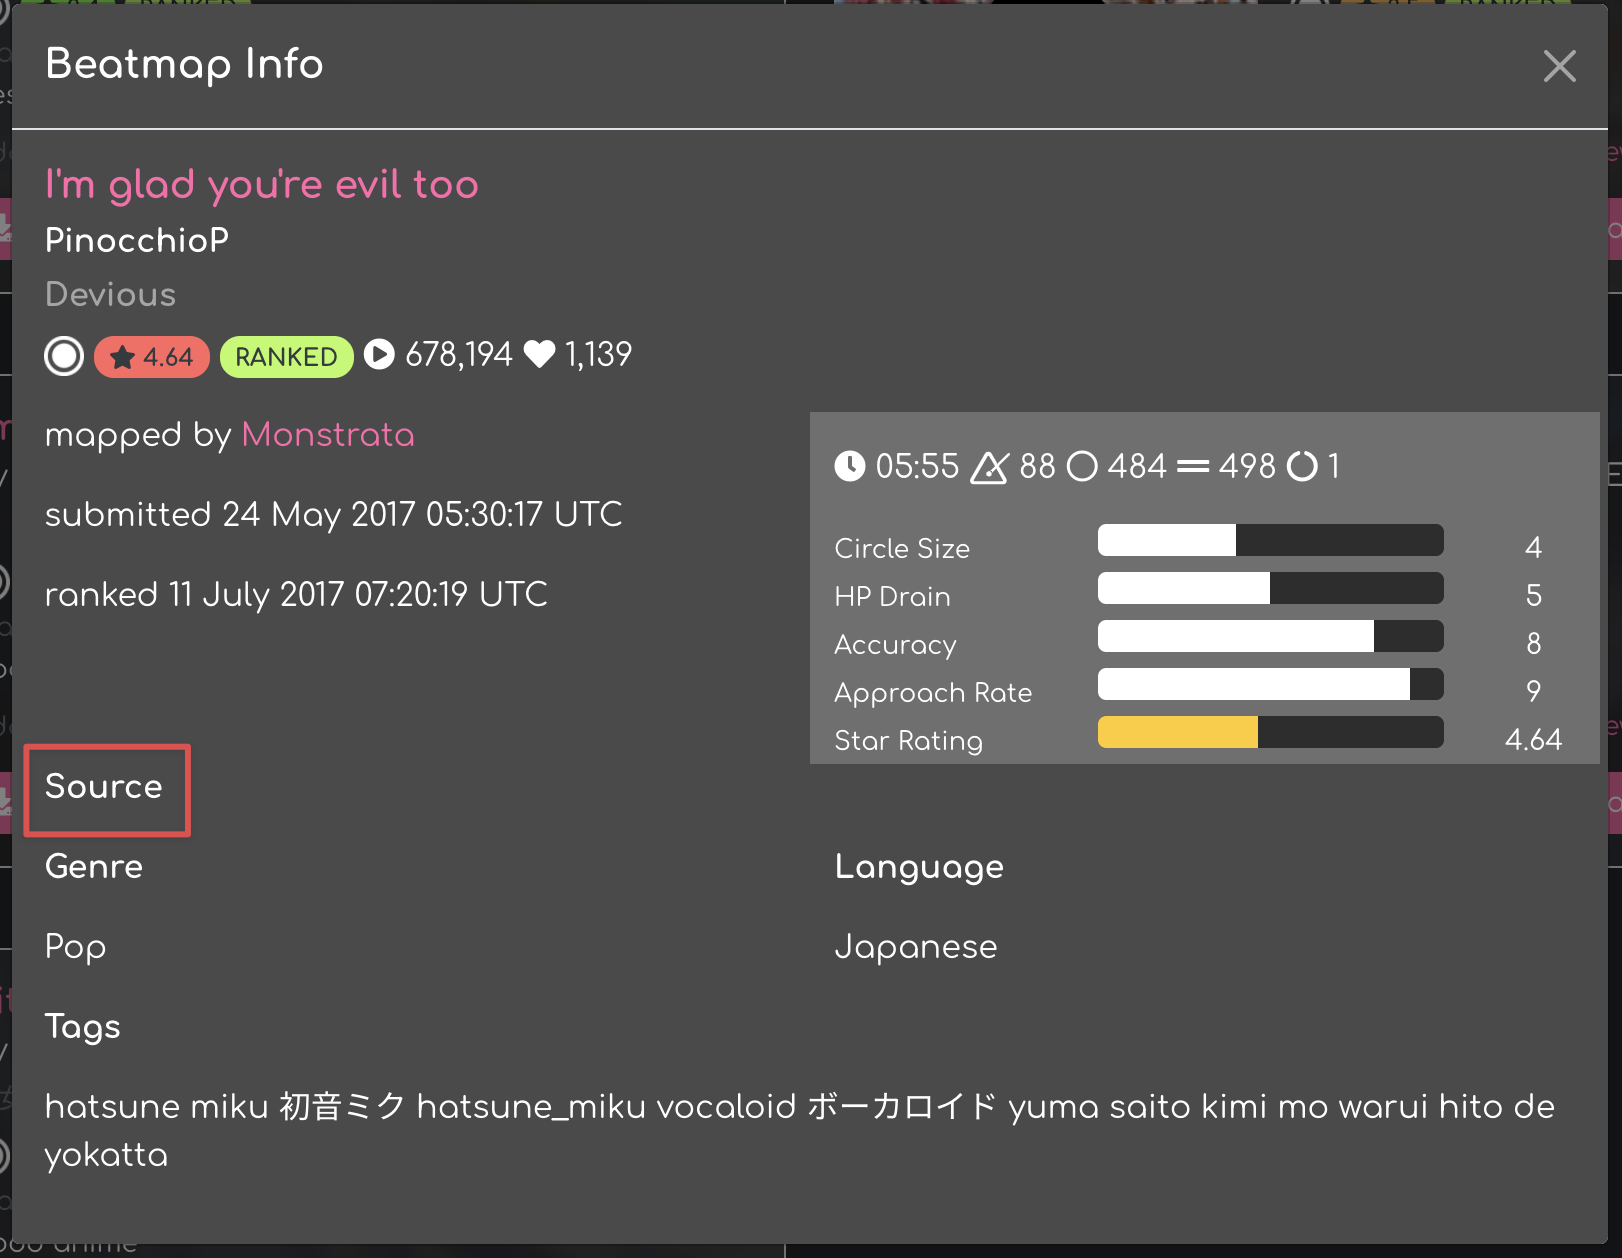Viewport: 1622px width, 1258px height.
Task: Click the Genre heading
Action: pyautogui.click(x=94, y=867)
